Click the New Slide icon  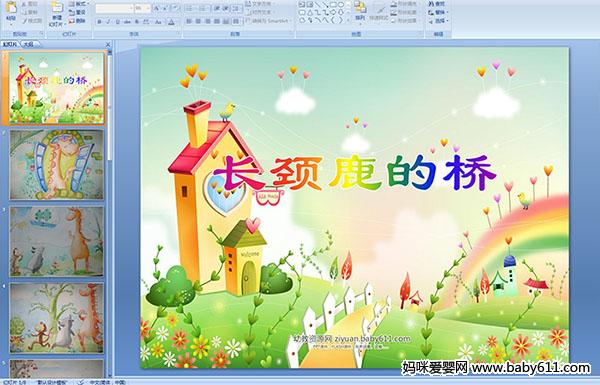57,8
